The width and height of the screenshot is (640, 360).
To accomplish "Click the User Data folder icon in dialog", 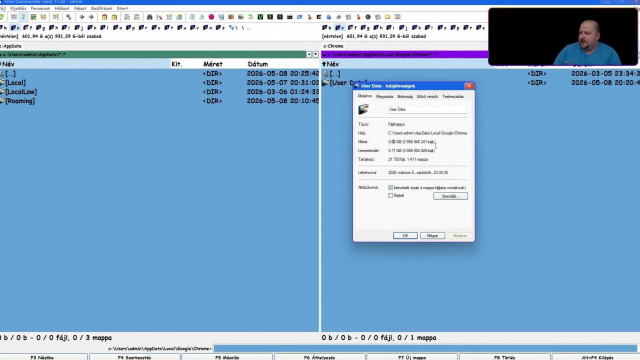I will (x=363, y=109).
